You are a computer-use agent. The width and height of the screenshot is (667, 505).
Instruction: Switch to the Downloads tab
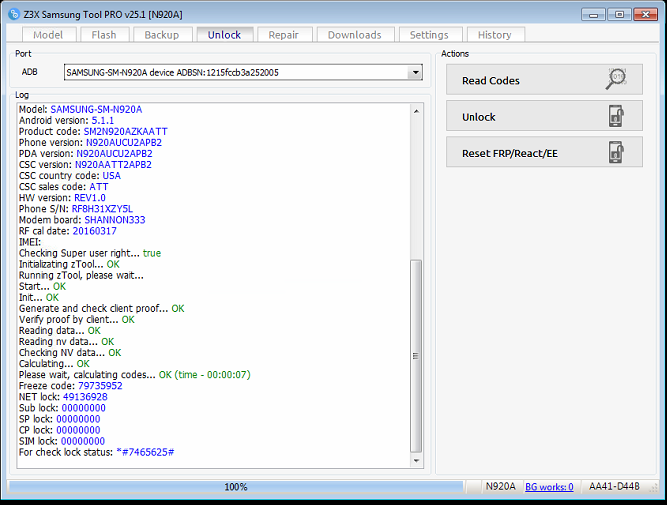coord(355,35)
